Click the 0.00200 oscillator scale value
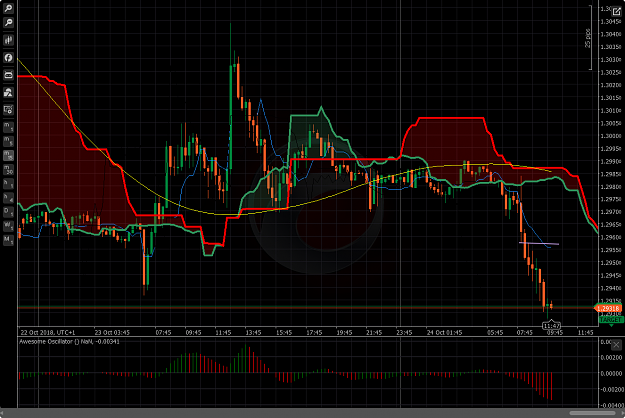This screenshot has height=418, width=625. point(610,357)
